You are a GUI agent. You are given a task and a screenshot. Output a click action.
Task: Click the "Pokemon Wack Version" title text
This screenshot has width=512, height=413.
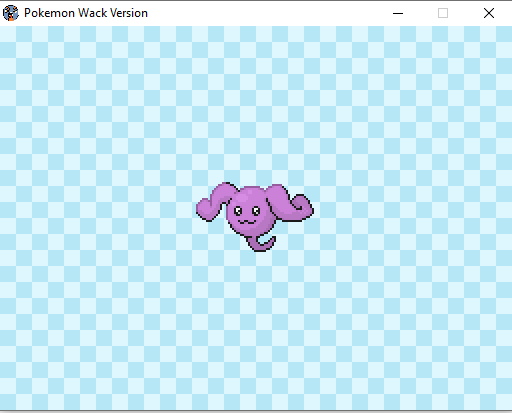(x=86, y=13)
